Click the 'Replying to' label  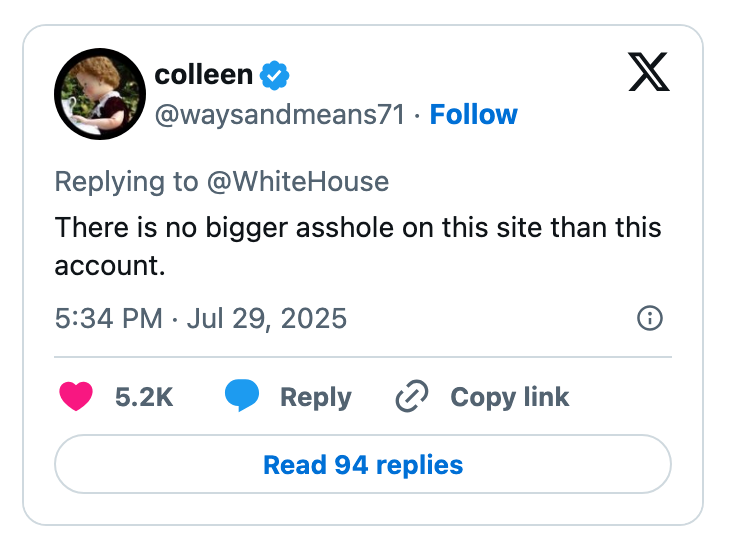tap(127, 181)
